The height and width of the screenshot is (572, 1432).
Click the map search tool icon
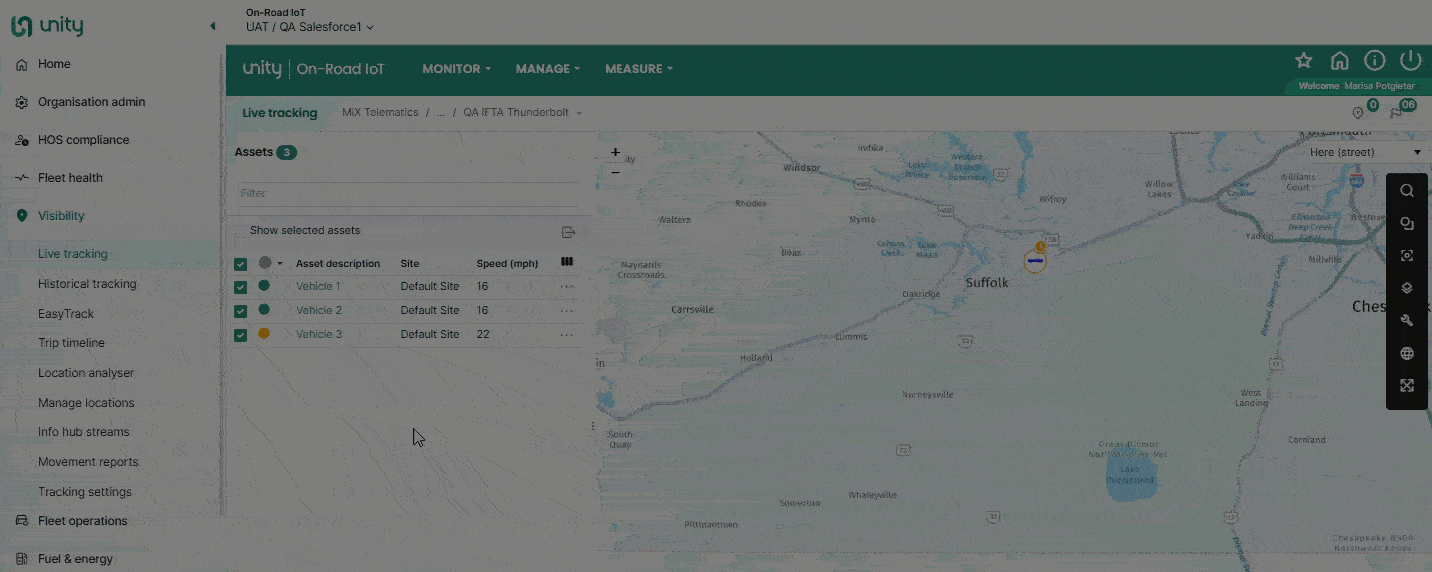coord(1407,191)
